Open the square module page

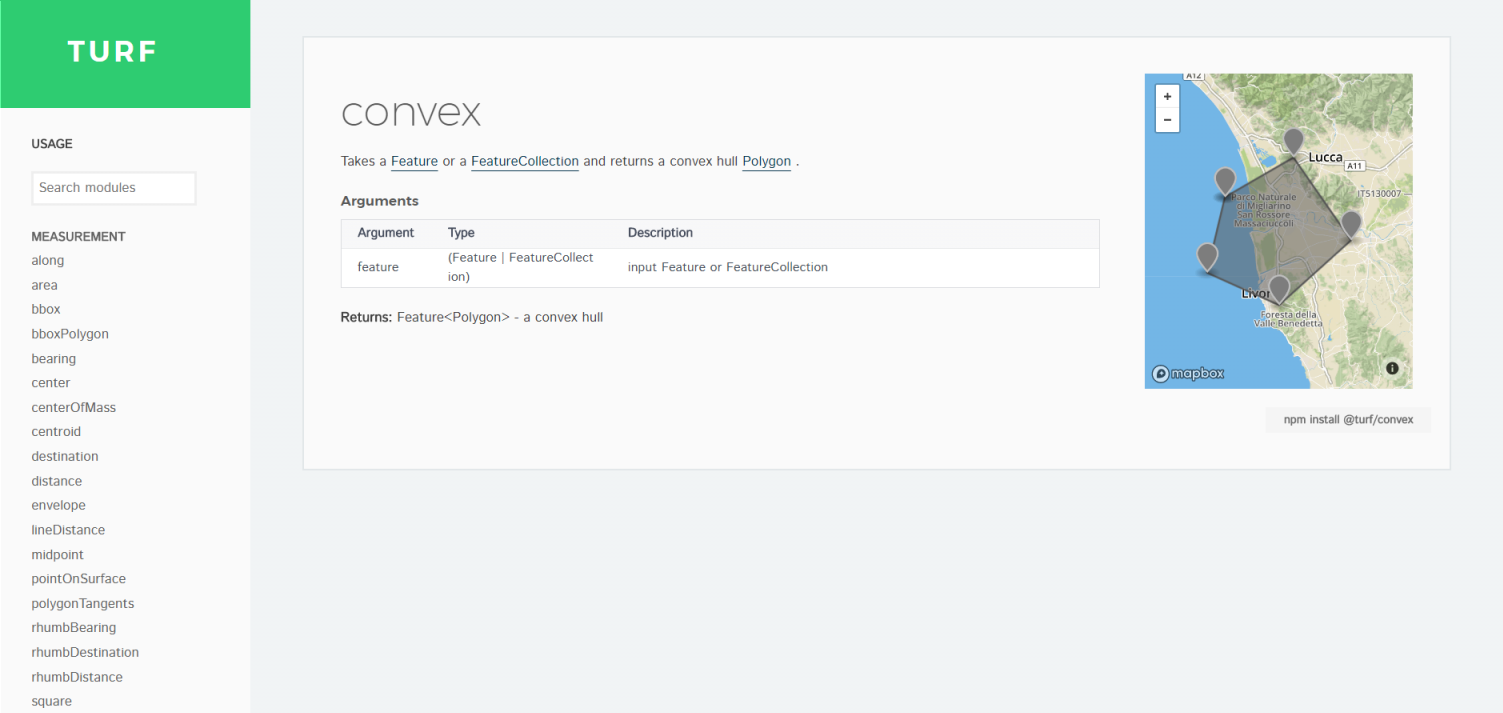click(51, 700)
